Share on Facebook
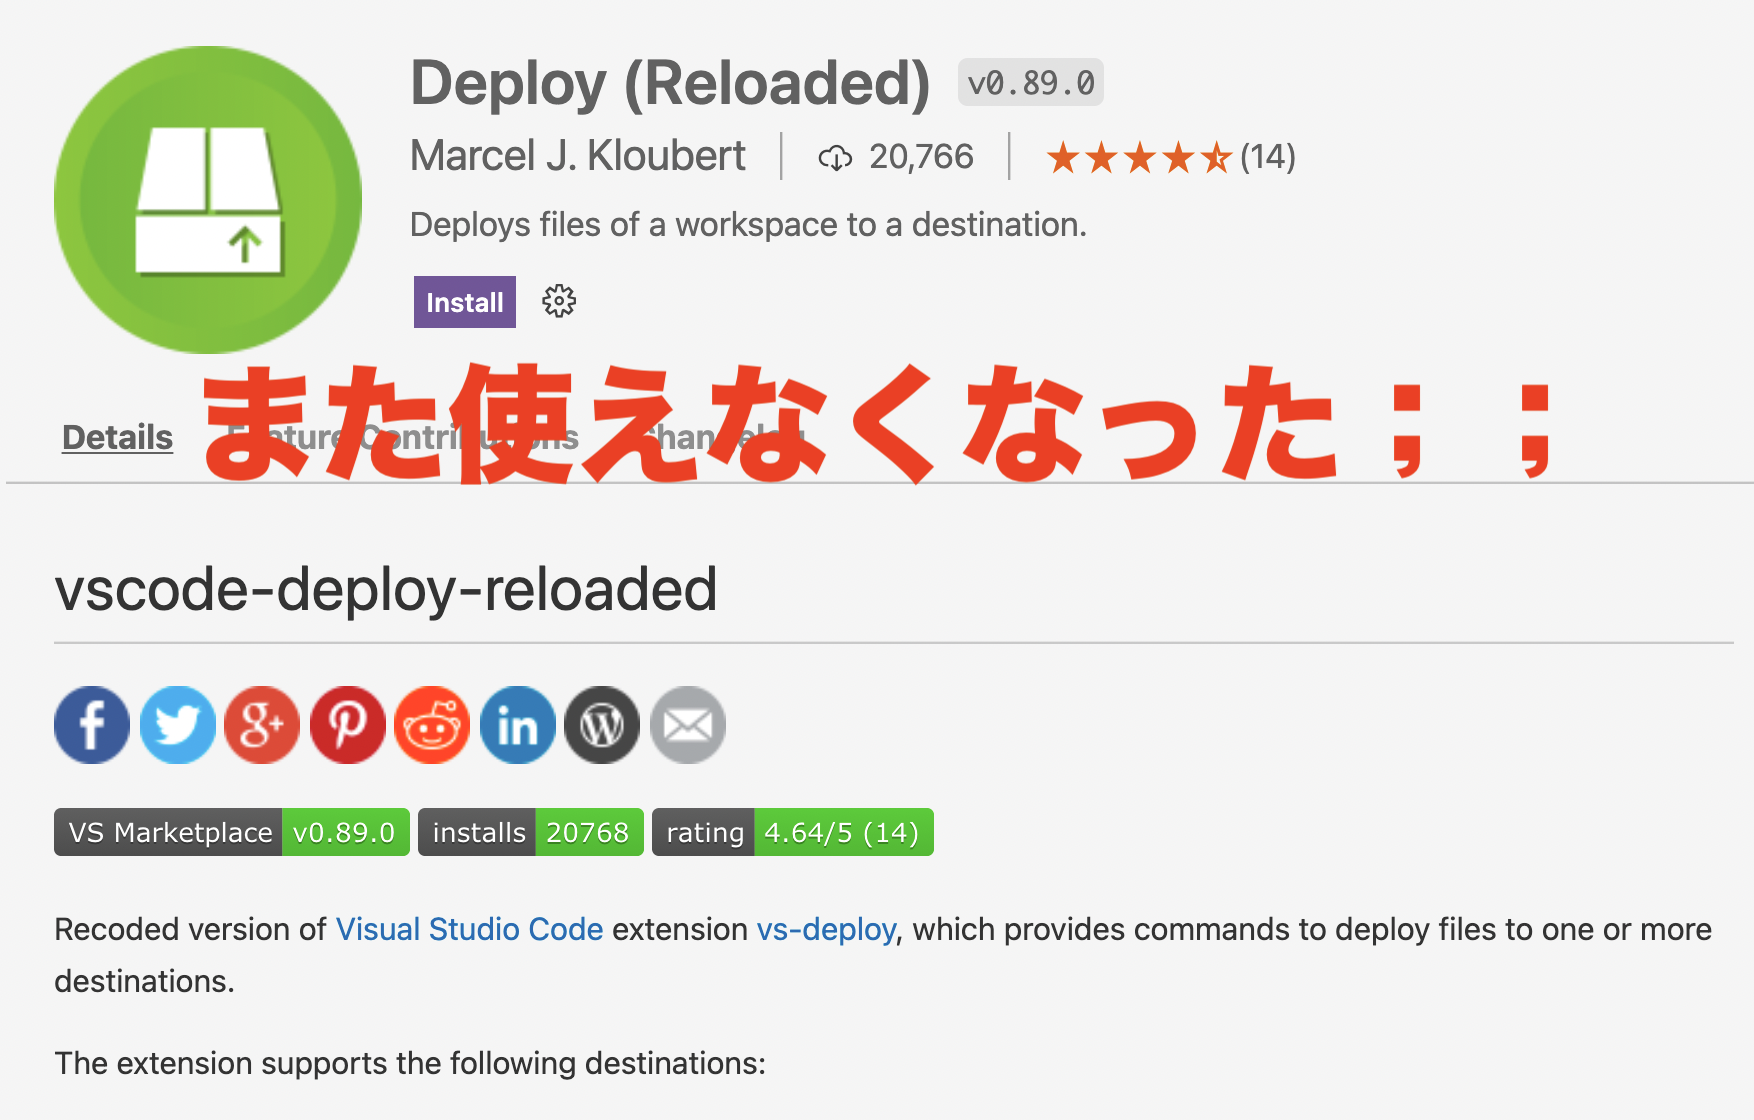Screen dimensions: 1754x1120 [92, 725]
